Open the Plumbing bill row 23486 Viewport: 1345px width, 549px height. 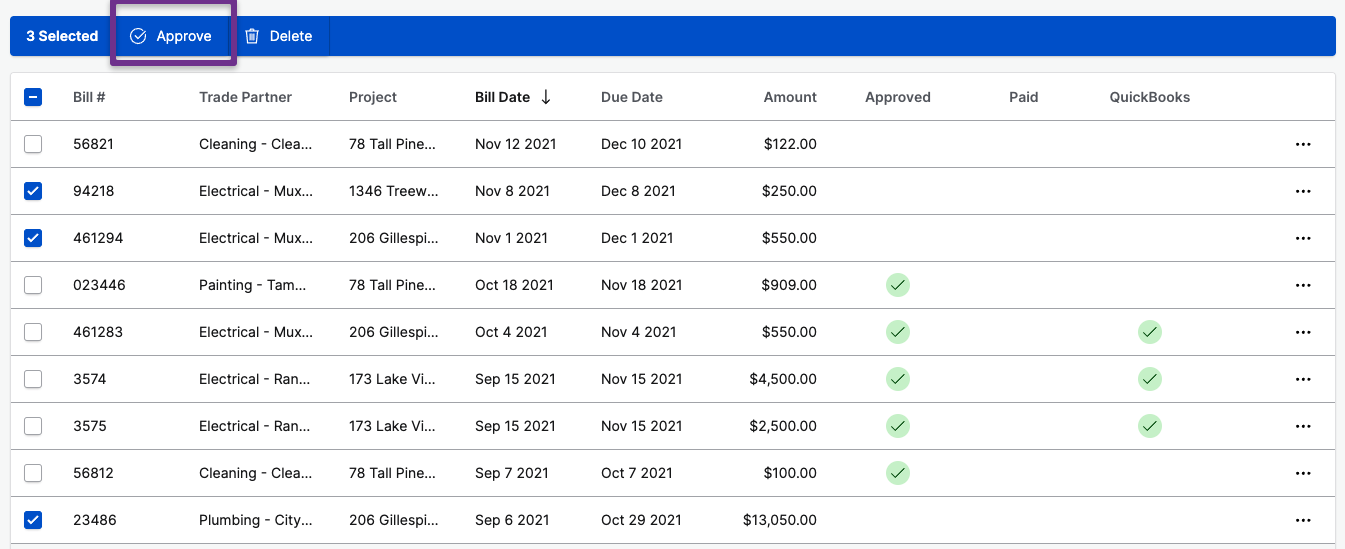(x=672, y=520)
